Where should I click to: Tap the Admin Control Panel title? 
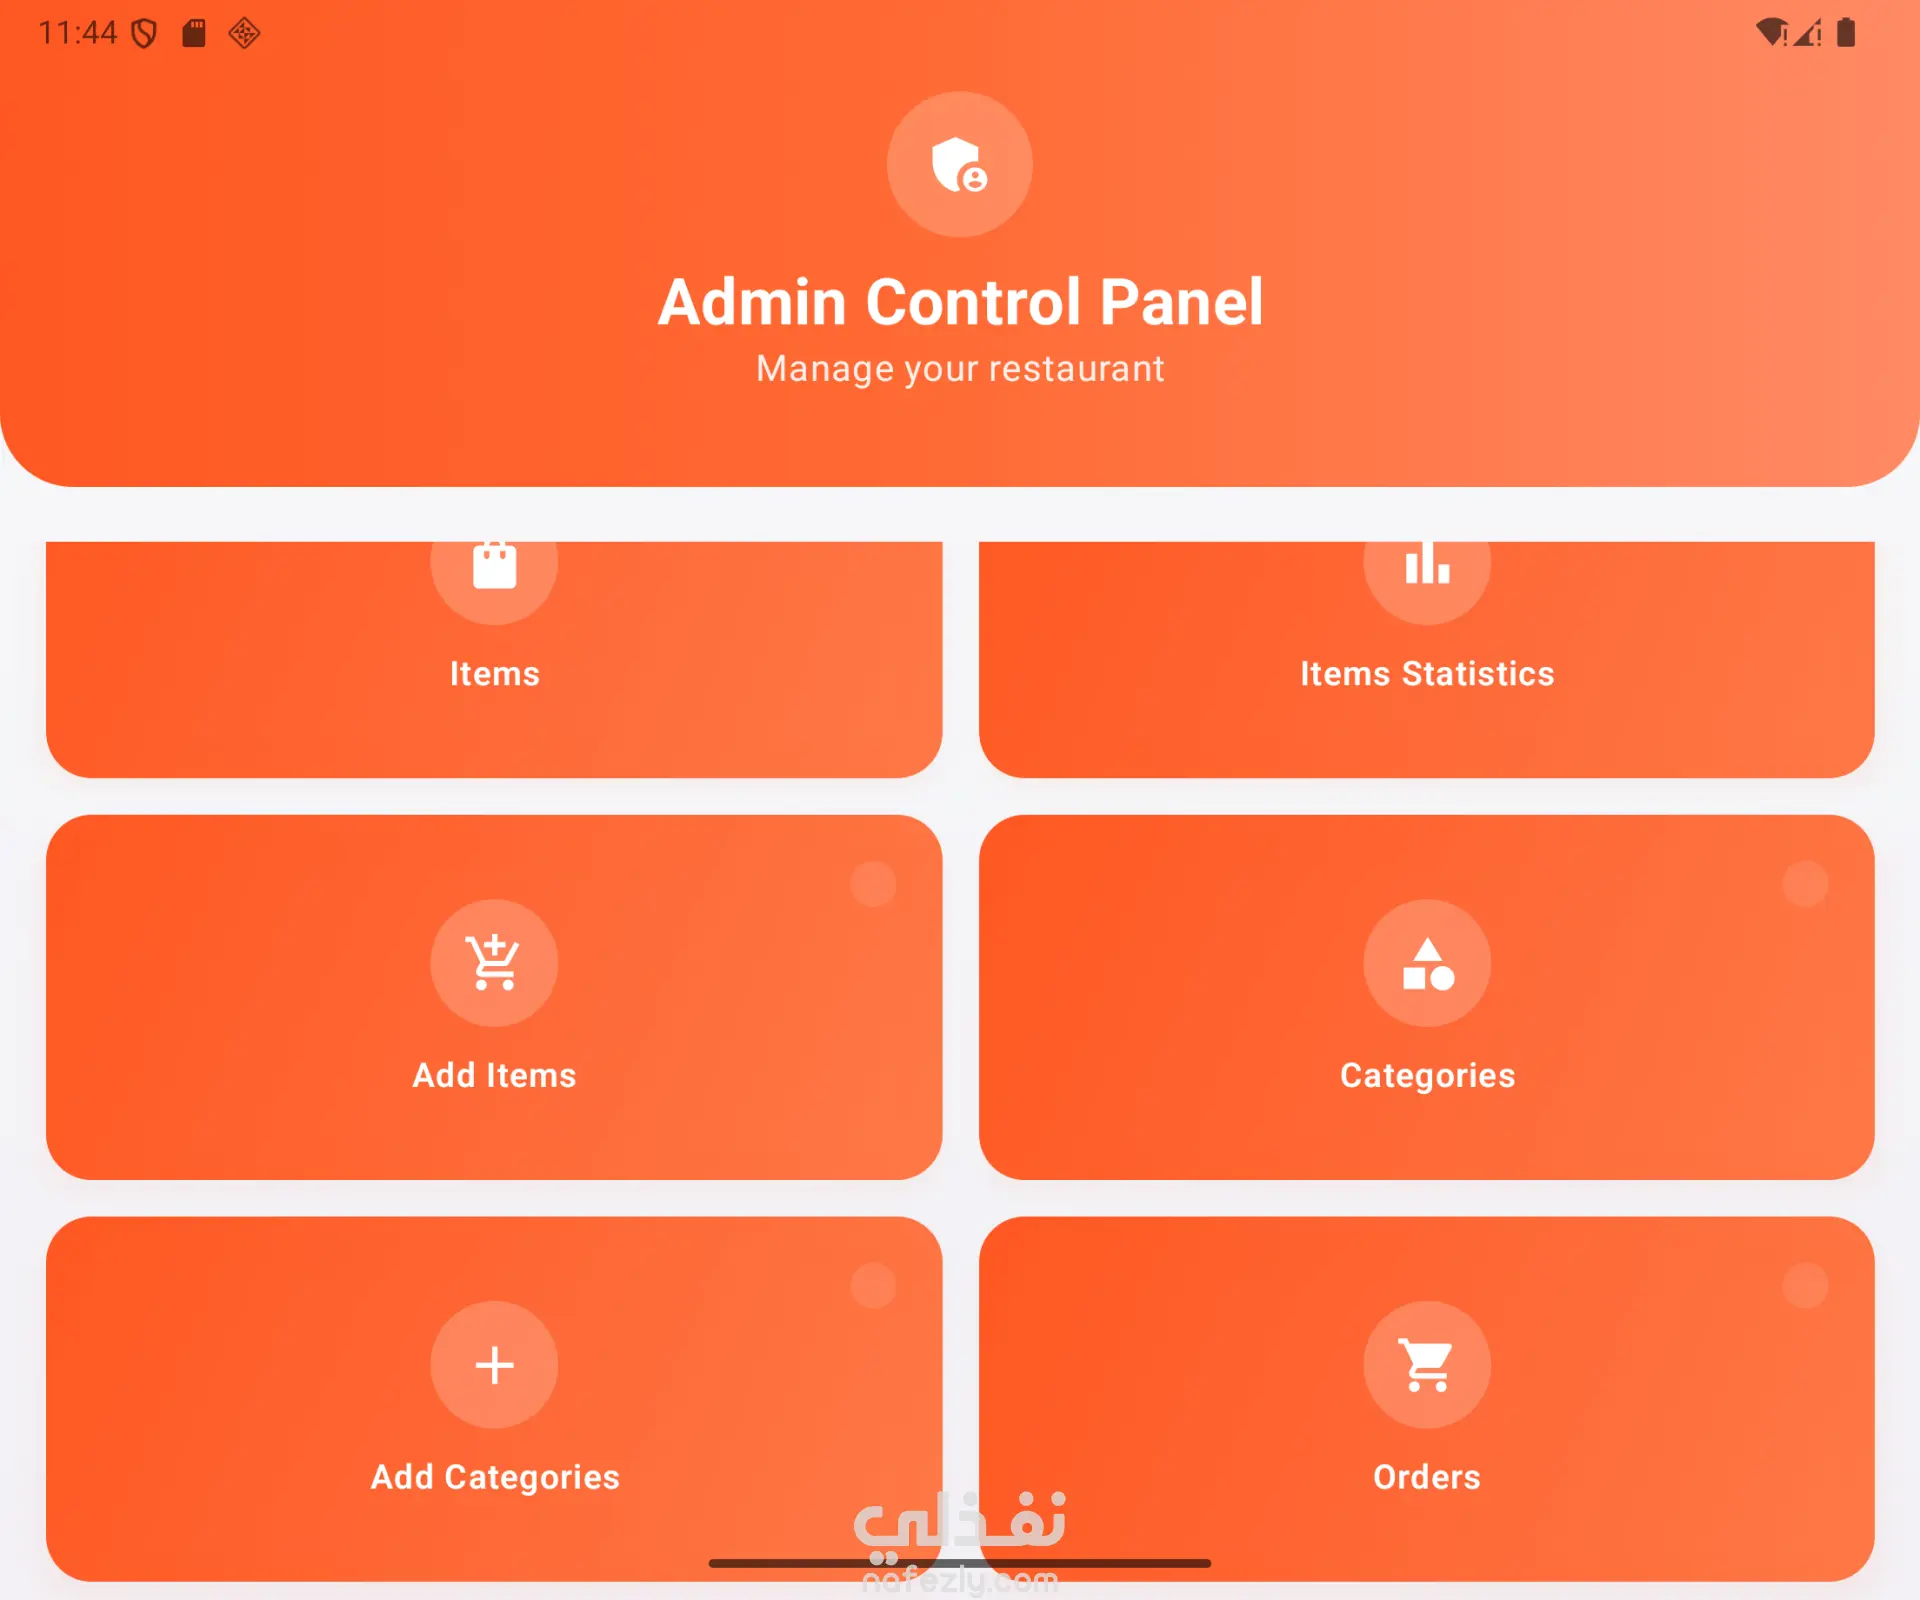click(x=960, y=302)
